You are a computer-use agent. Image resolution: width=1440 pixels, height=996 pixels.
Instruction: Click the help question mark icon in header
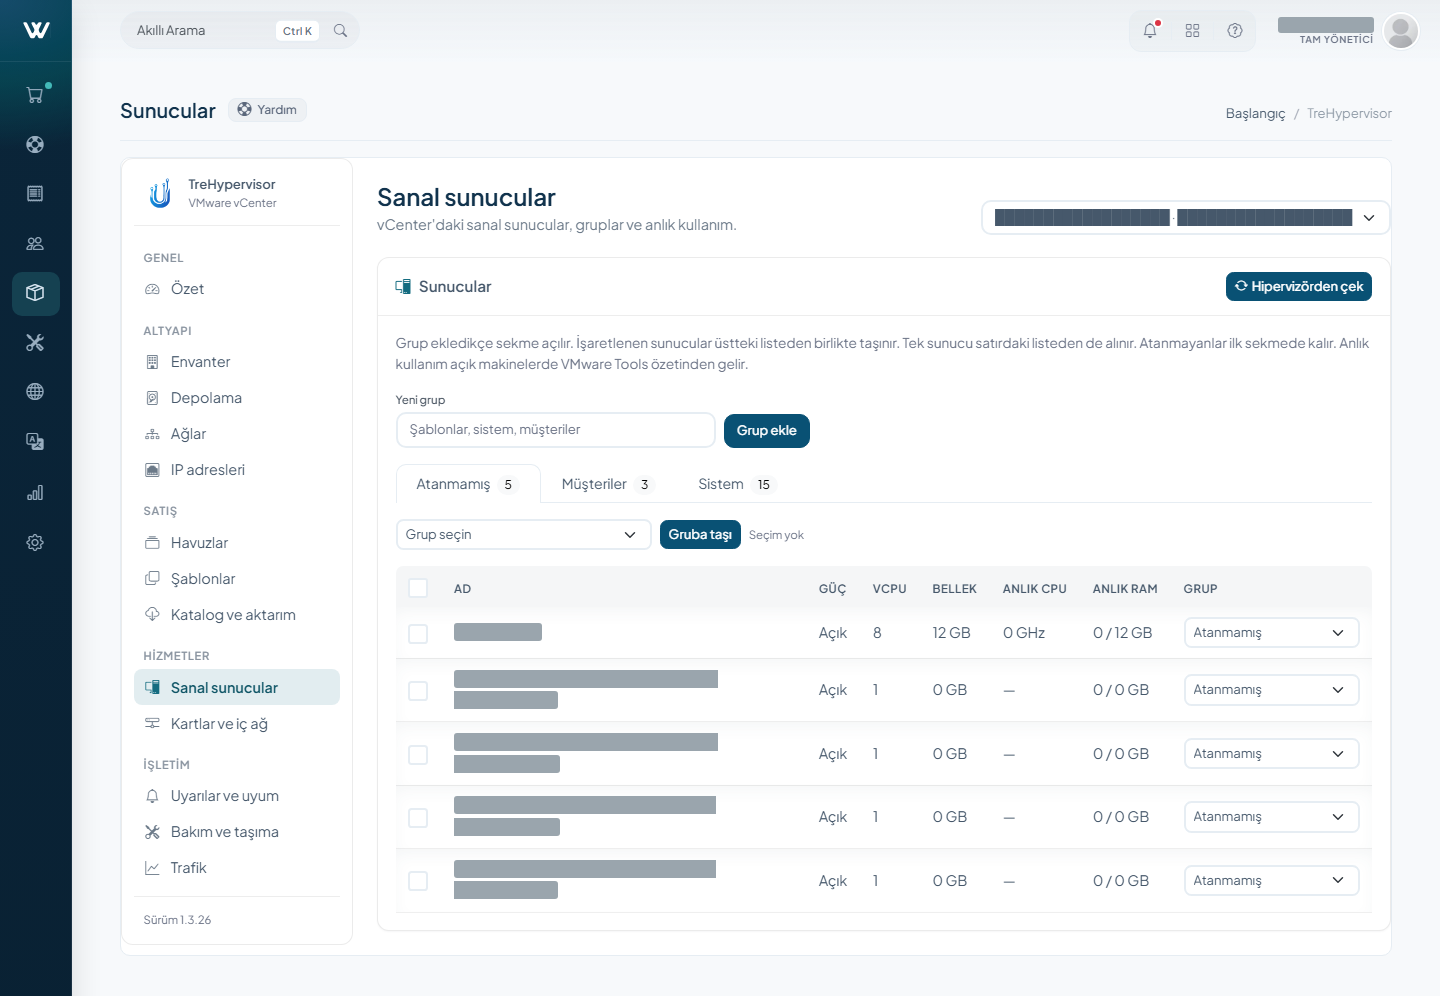pyautogui.click(x=1235, y=31)
